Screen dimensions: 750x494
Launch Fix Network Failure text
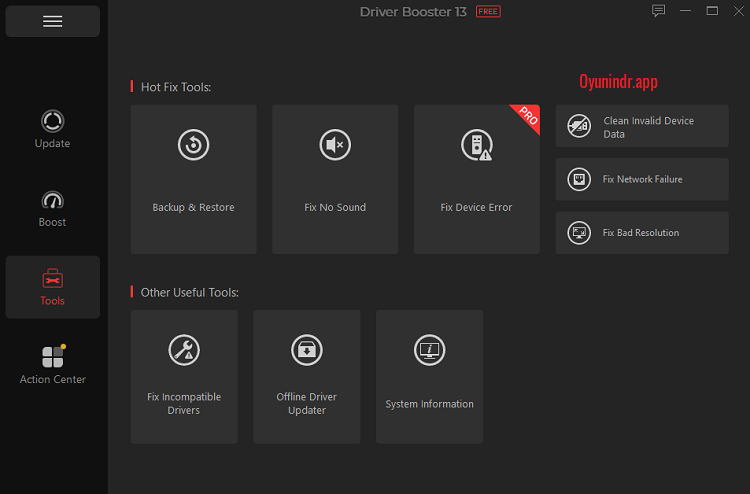click(x=642, y=179)
